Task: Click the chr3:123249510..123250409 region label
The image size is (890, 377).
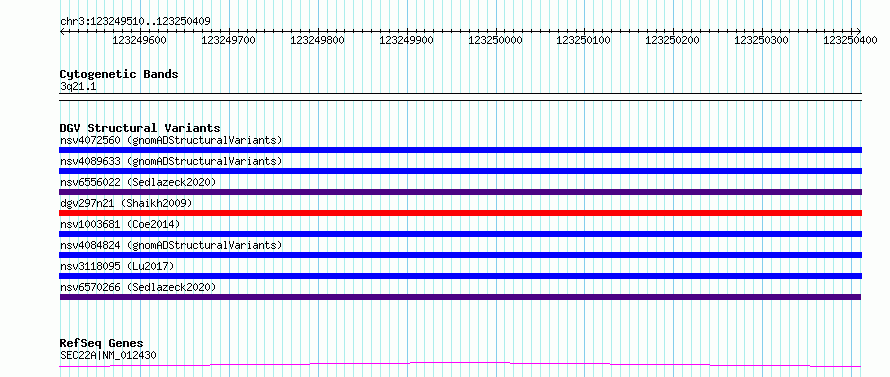Action: click(x=135, y=21)
